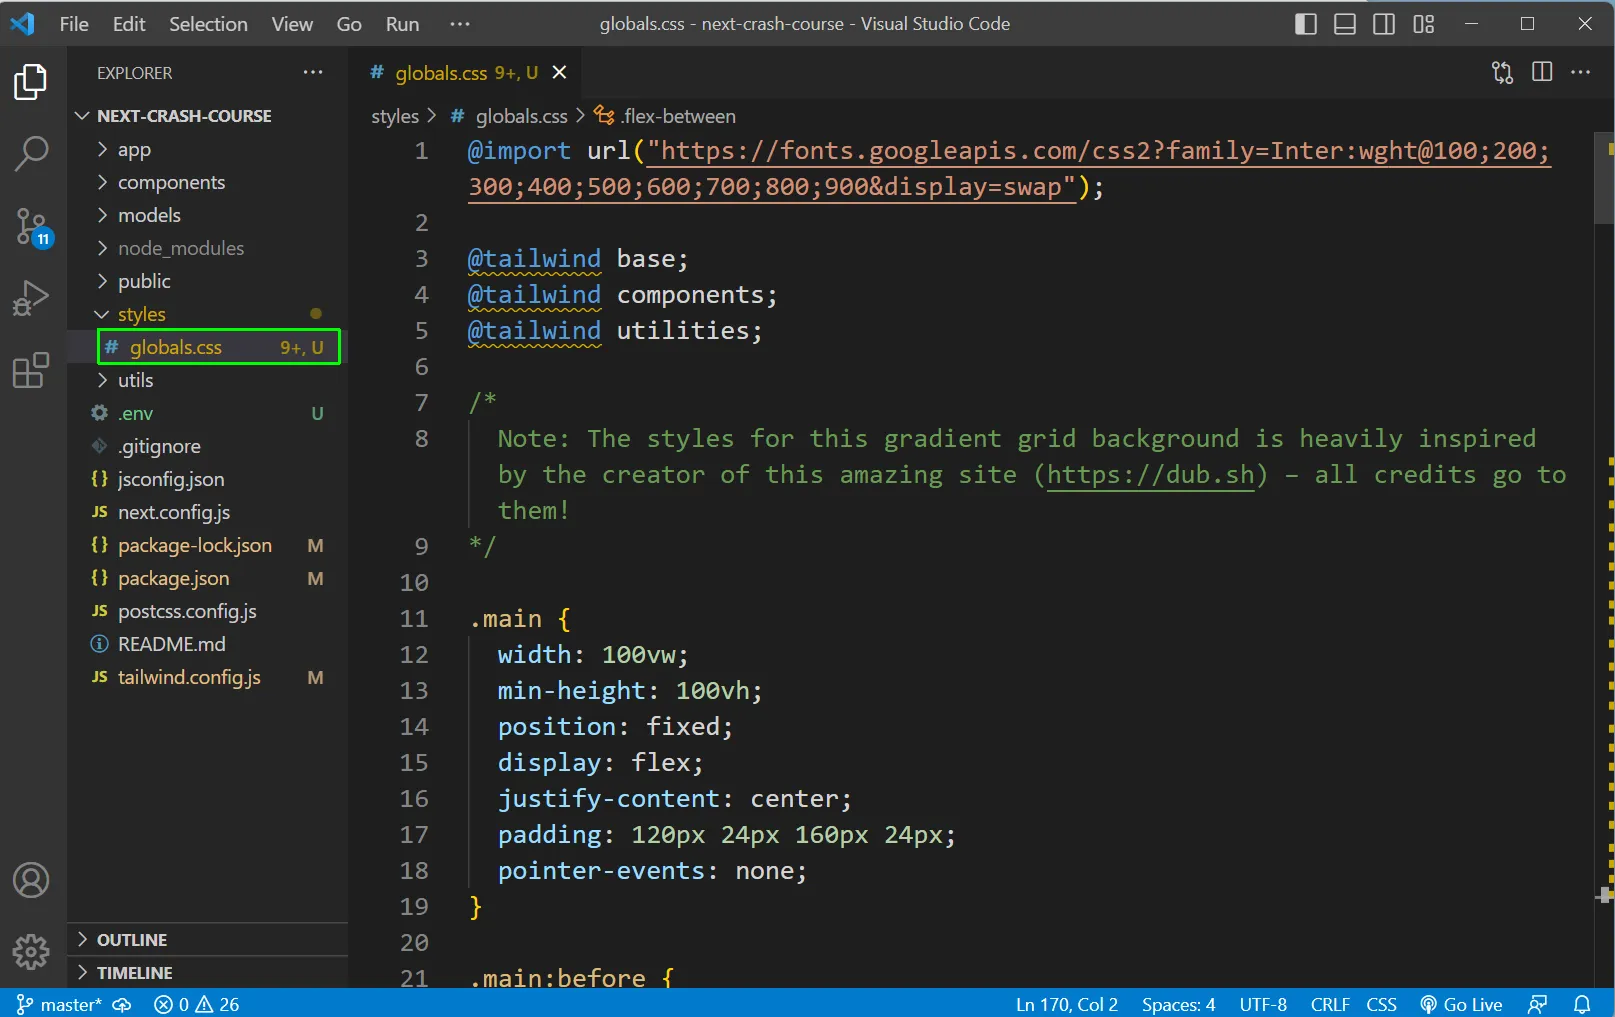Image resolution: width=1615 pixels, height=1017 pixels.
Task: Open package.json file
Action: click(x=208, y=578)
